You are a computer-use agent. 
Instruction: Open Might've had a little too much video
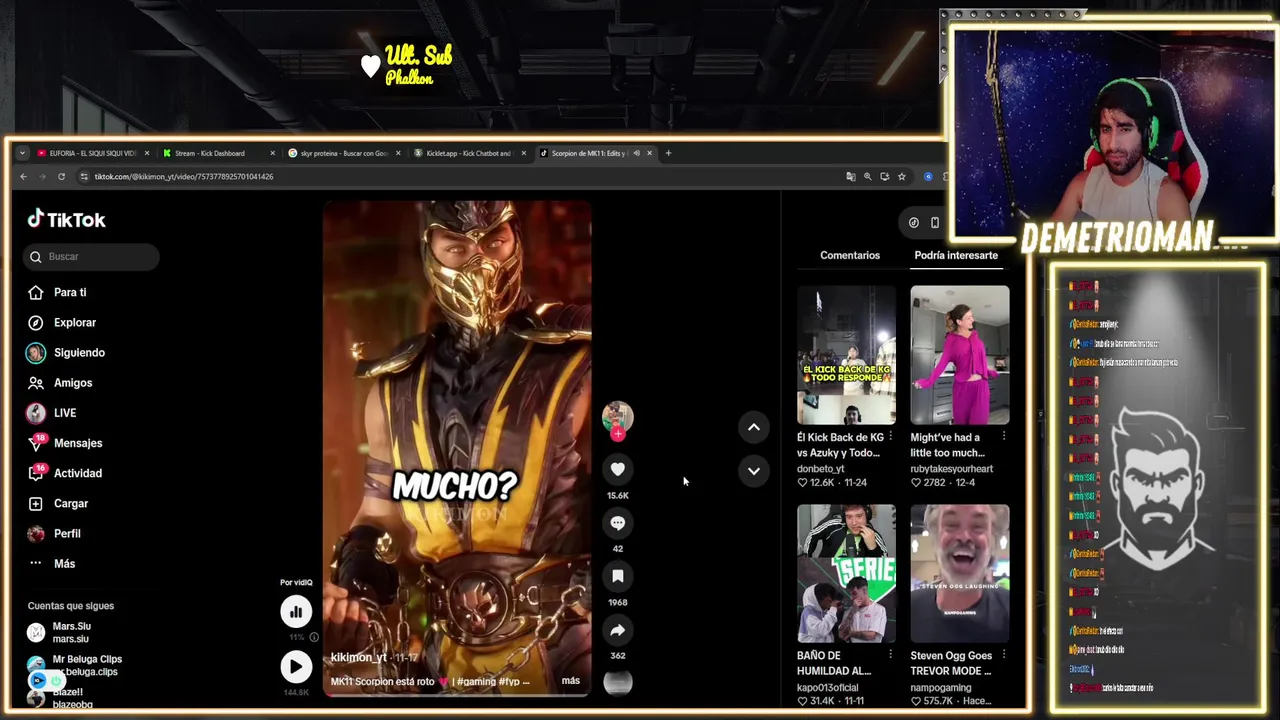point(960,355)
